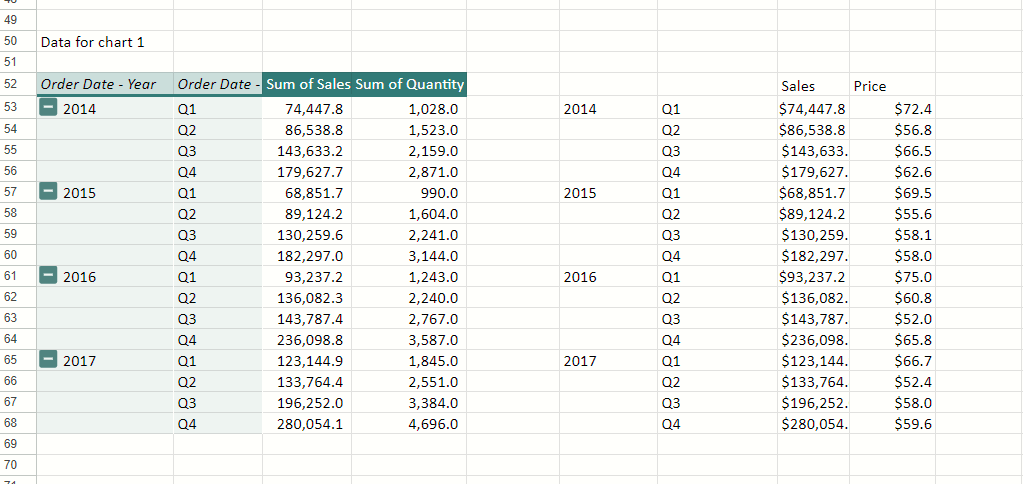Viewport: 1023px width, 484px height.
Task: Select cell with sales value 280,054.1
Action: point(307,423)
